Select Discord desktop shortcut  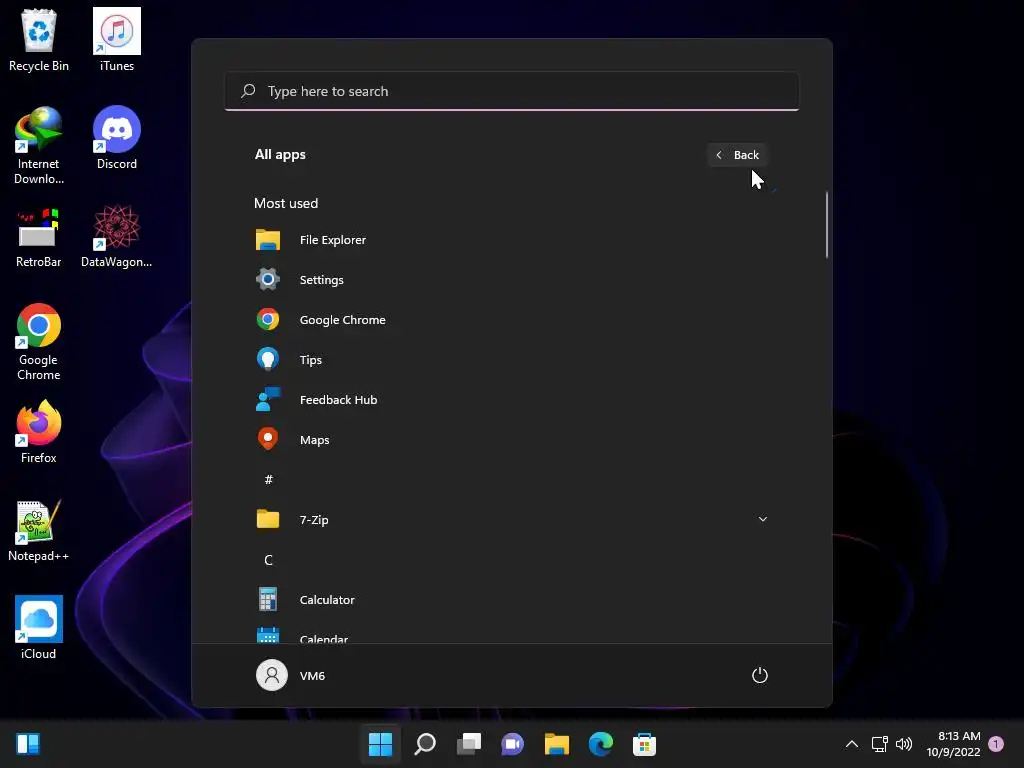pos(117,138)
